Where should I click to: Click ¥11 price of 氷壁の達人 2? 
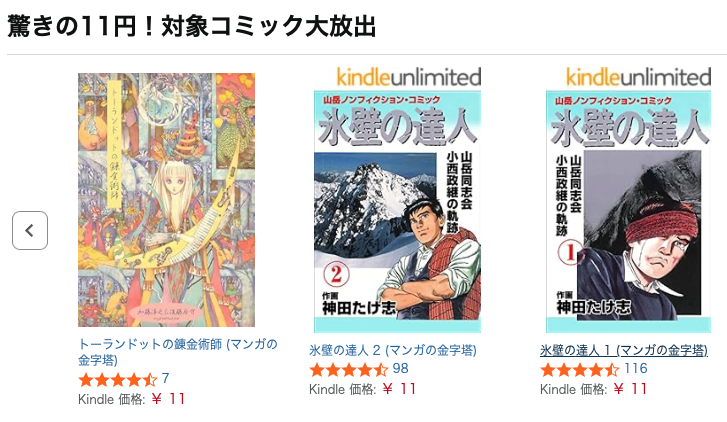click(399, 389)
